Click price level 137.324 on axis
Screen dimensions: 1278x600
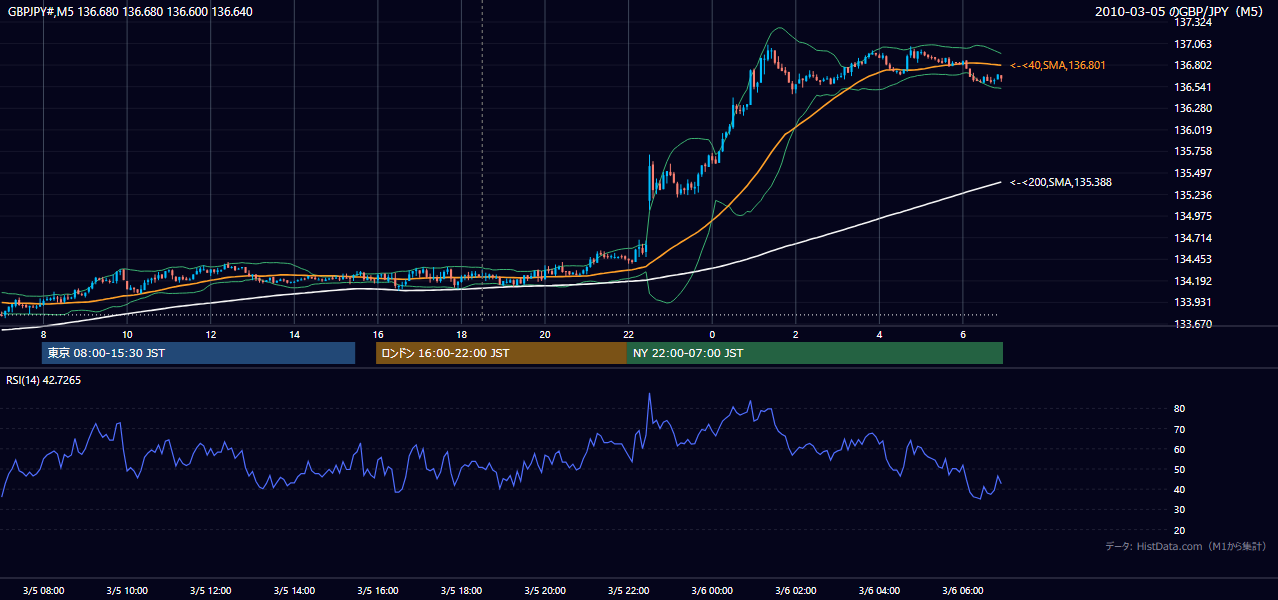(x=1193, y=22)
